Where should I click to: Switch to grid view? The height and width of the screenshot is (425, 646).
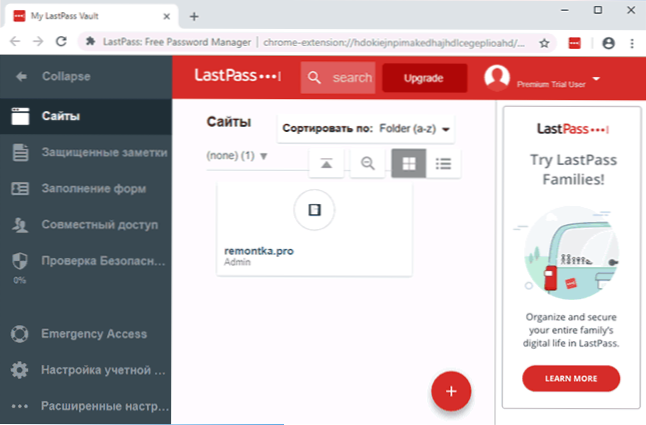point(409,163)
